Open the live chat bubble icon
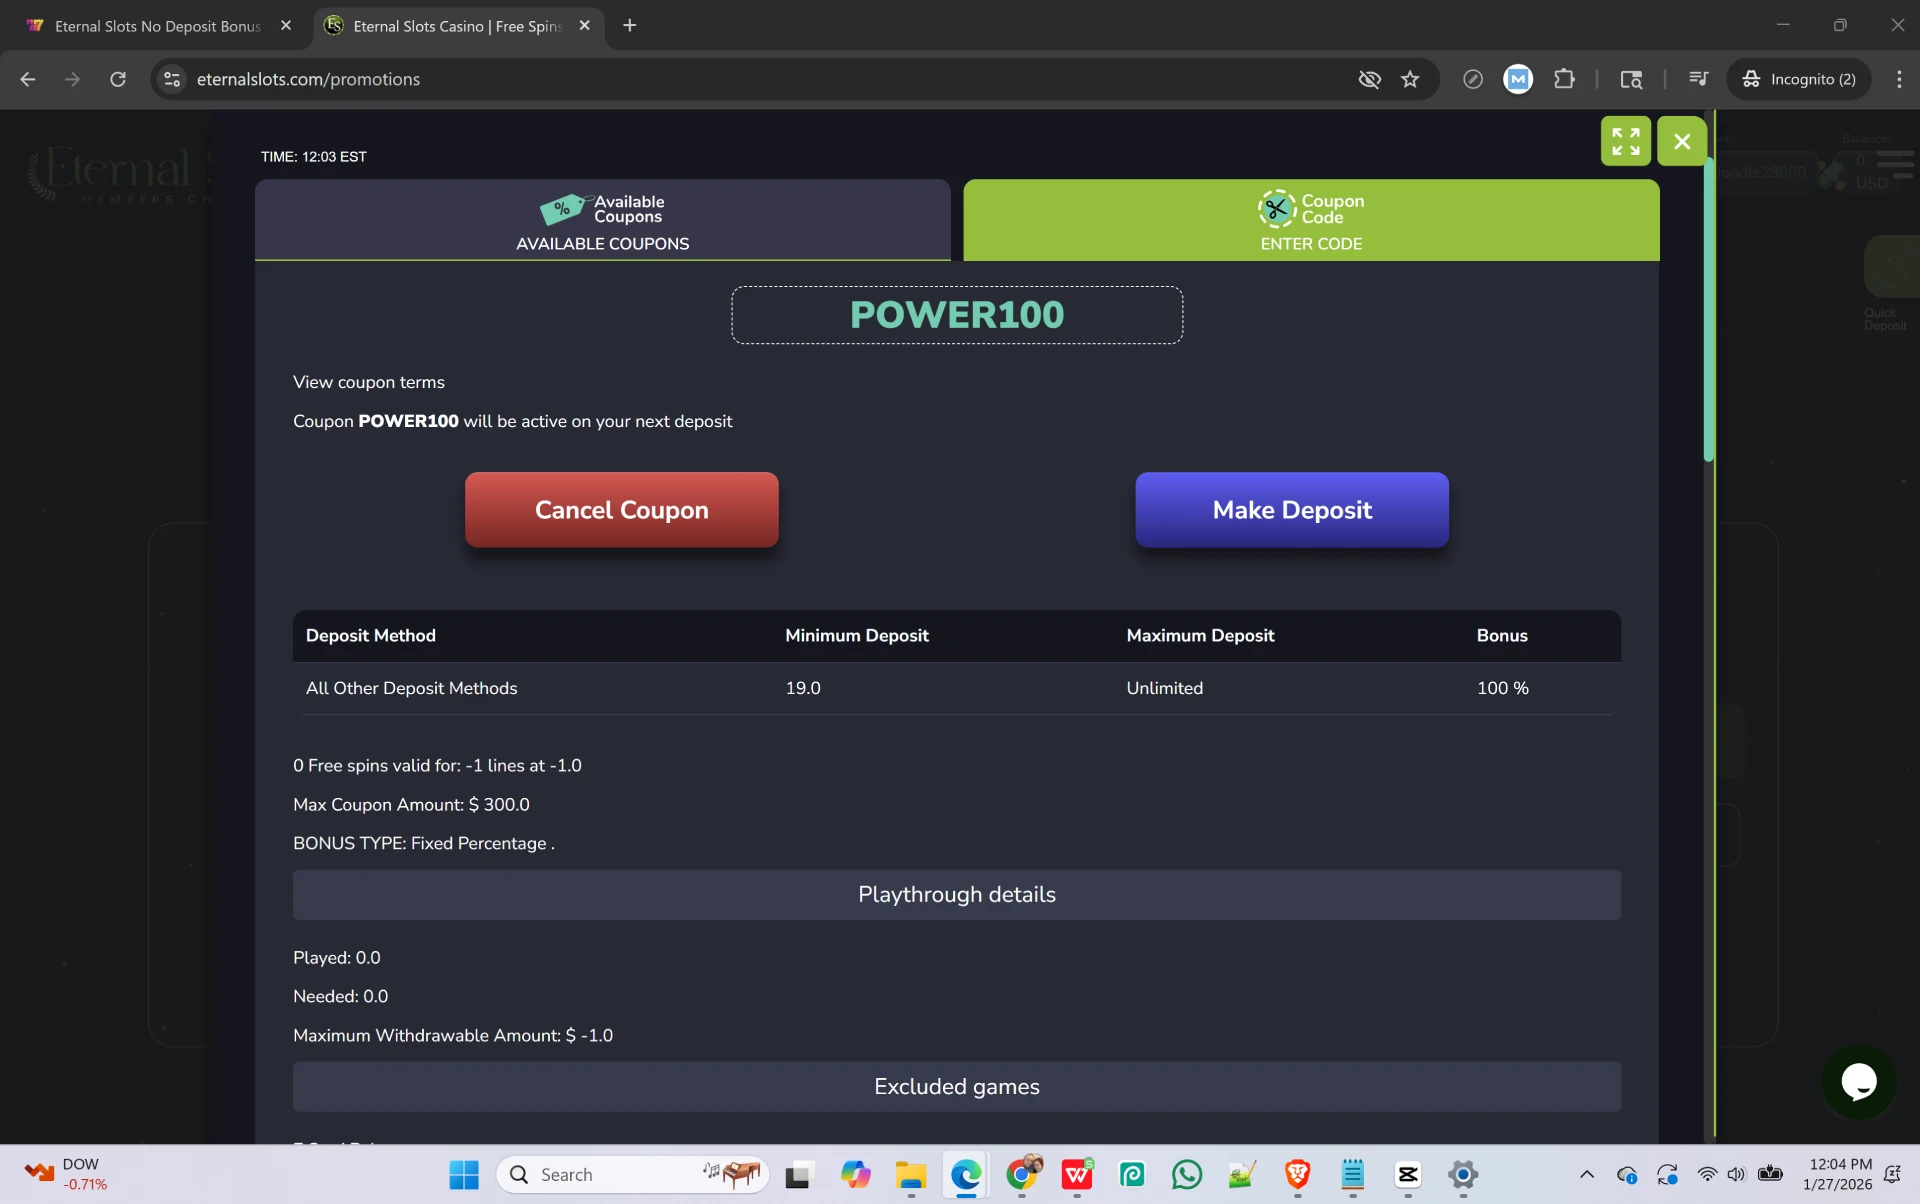1920x1204 pixels. pos(1858,1082)
